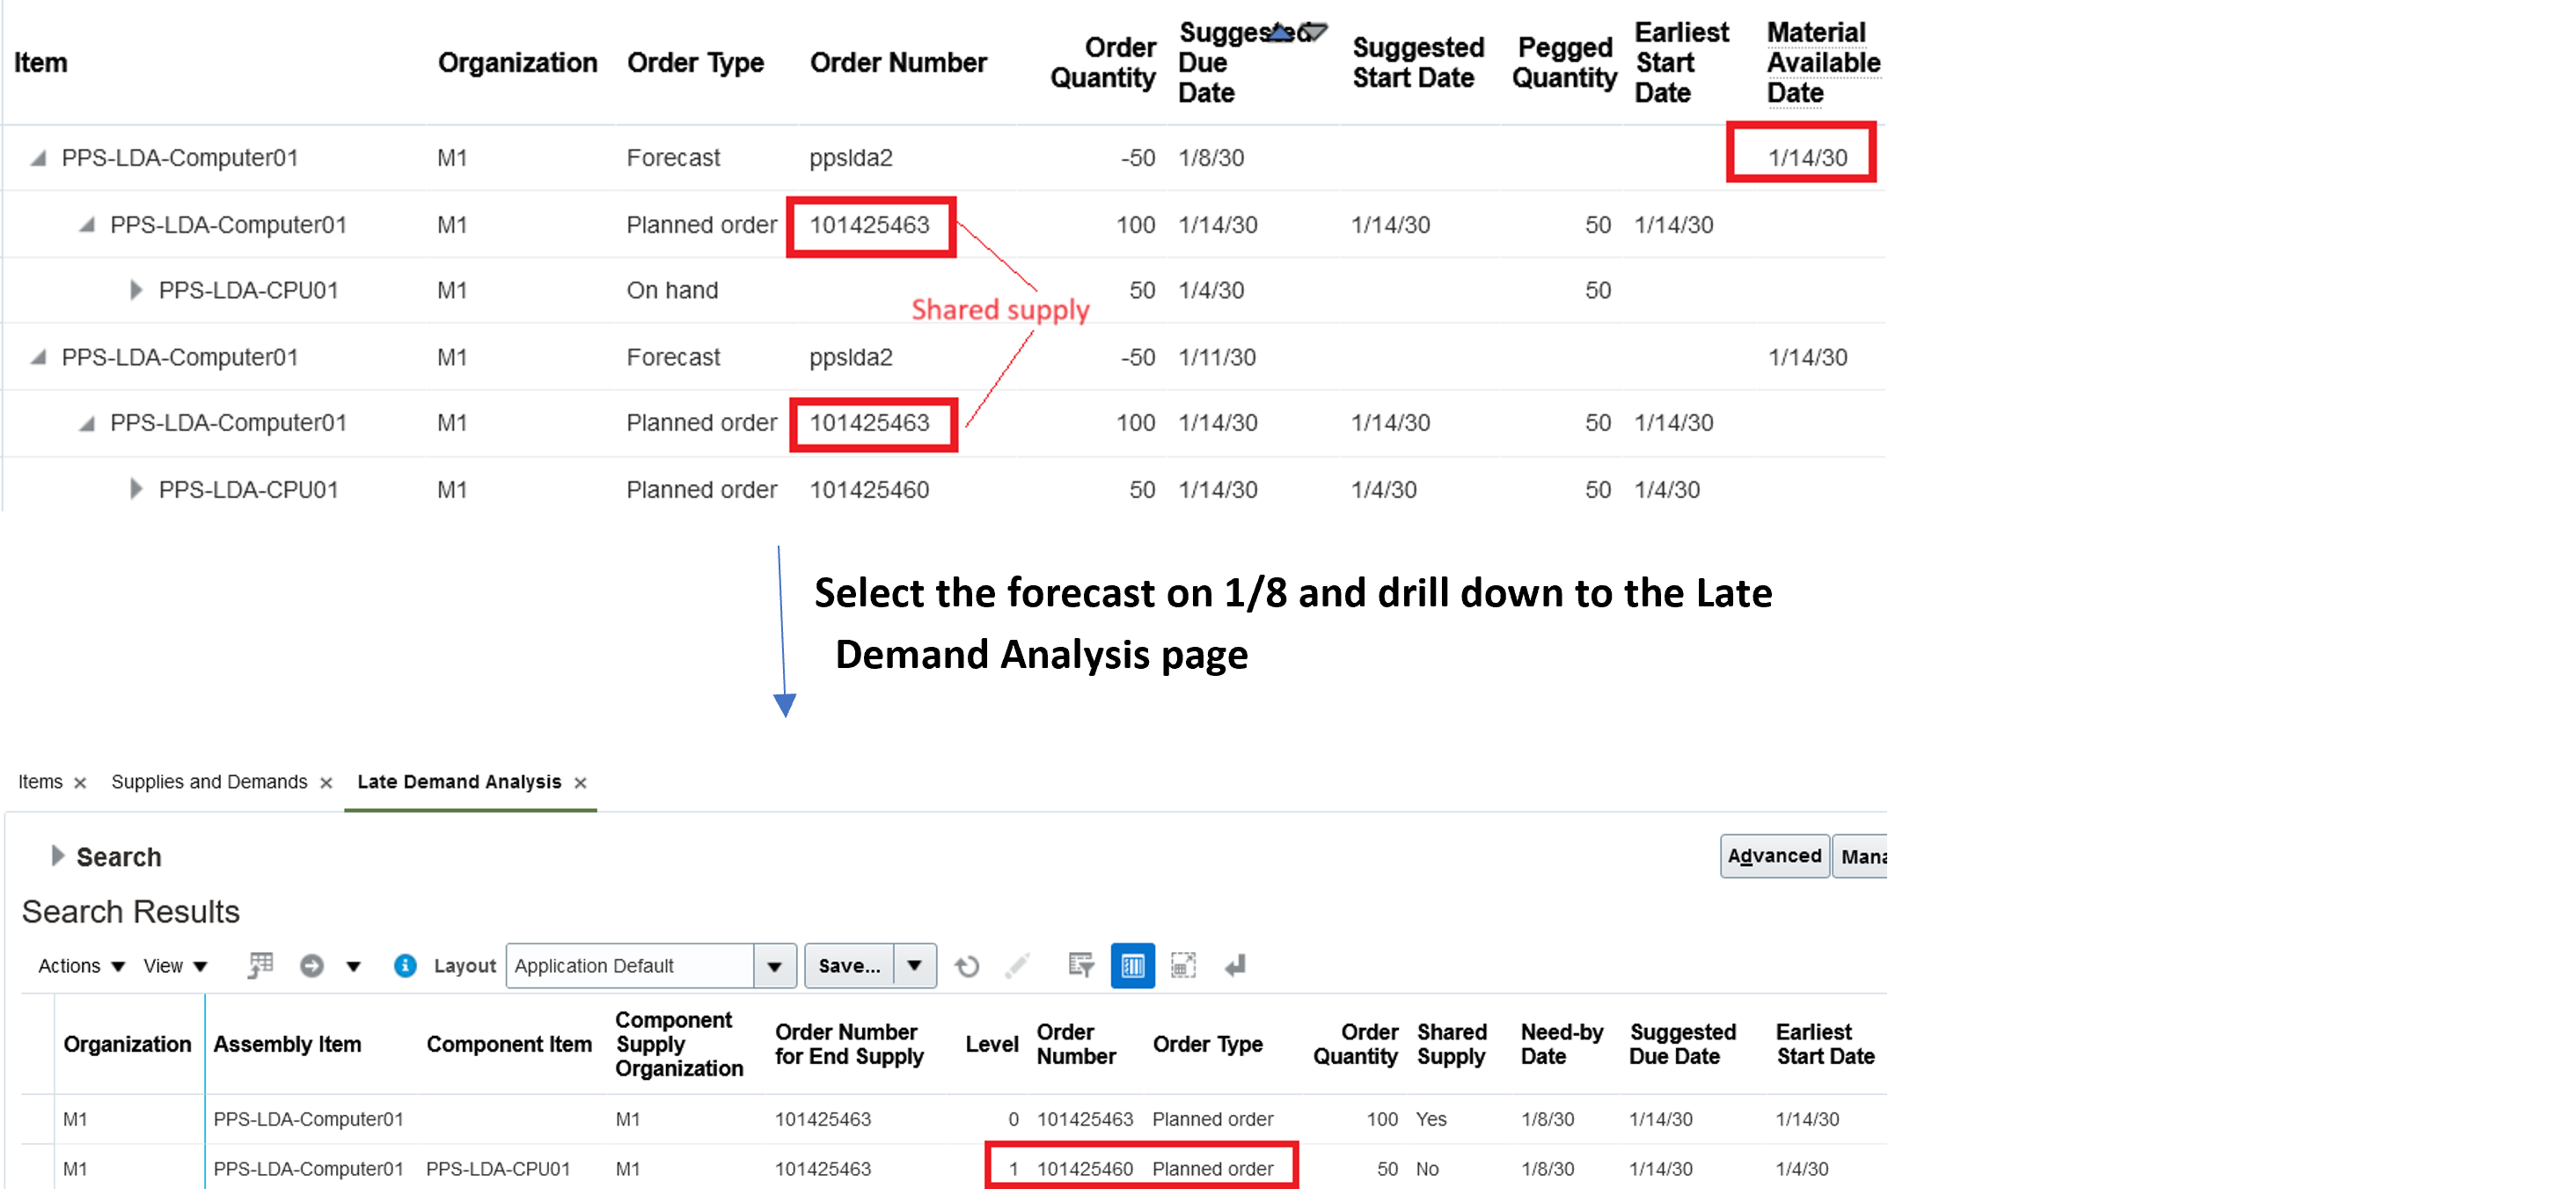
Task: Click the Go arrow icon on the toolbar
Action: coord(313,965)
